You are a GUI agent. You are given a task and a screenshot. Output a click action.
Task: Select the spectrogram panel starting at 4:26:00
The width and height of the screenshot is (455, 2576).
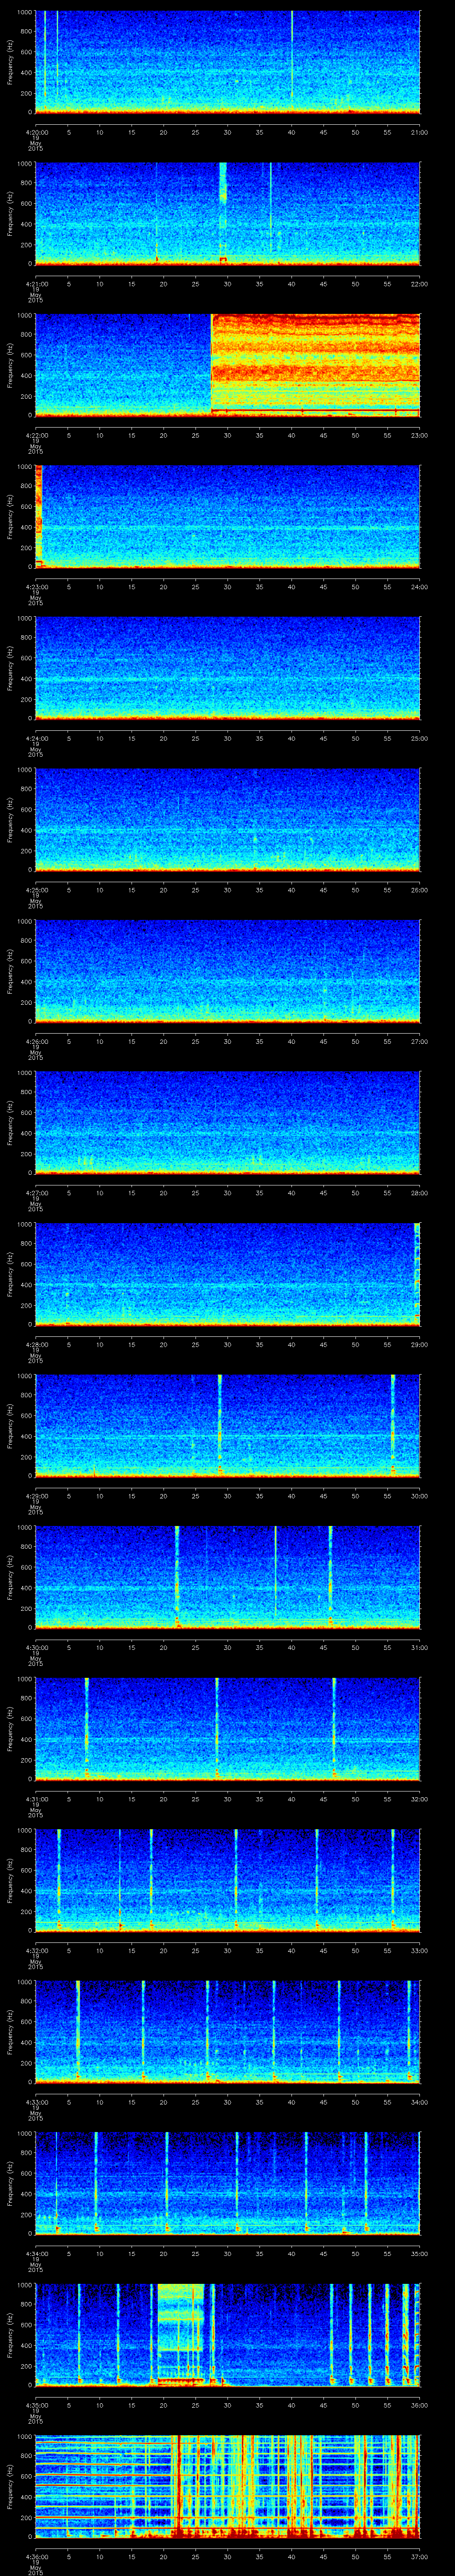click(x=228, y=970)
